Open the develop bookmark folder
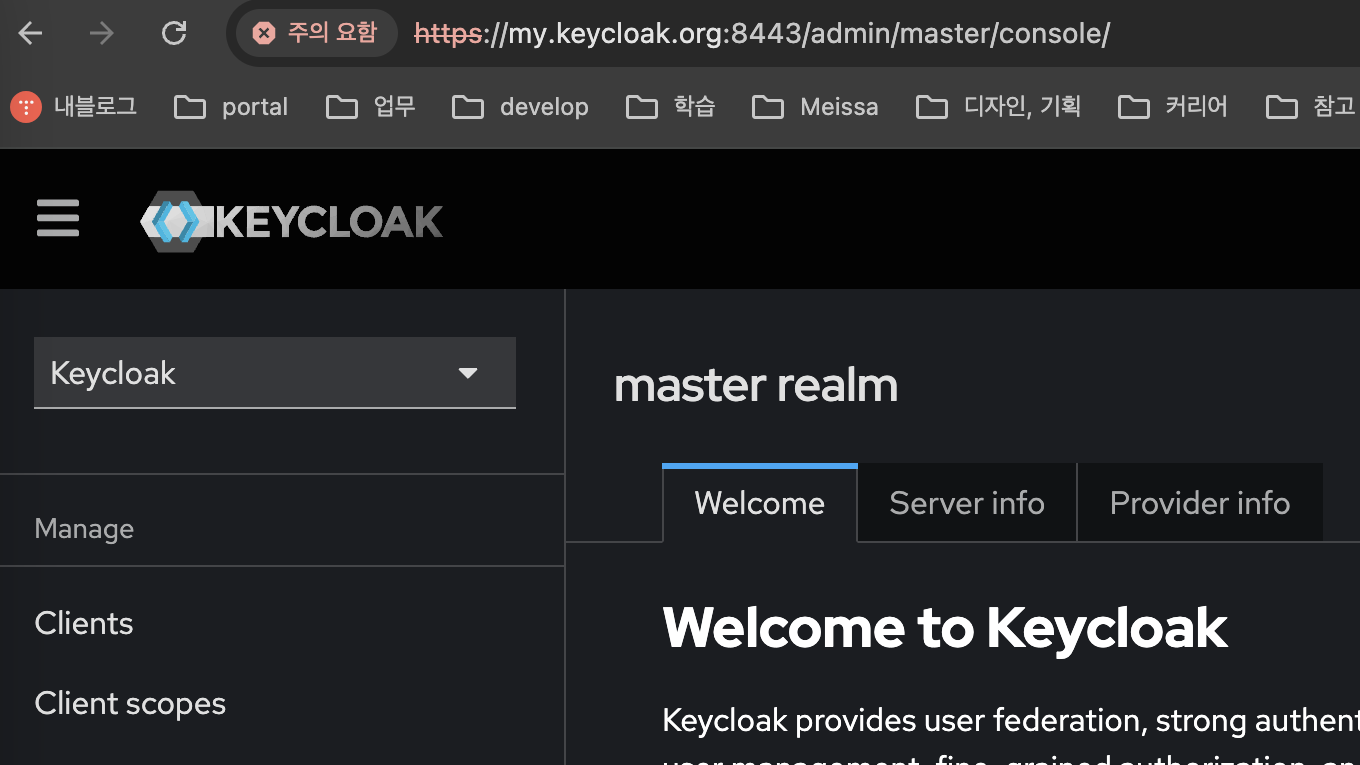1360x765 pixels. click(520, 107)
